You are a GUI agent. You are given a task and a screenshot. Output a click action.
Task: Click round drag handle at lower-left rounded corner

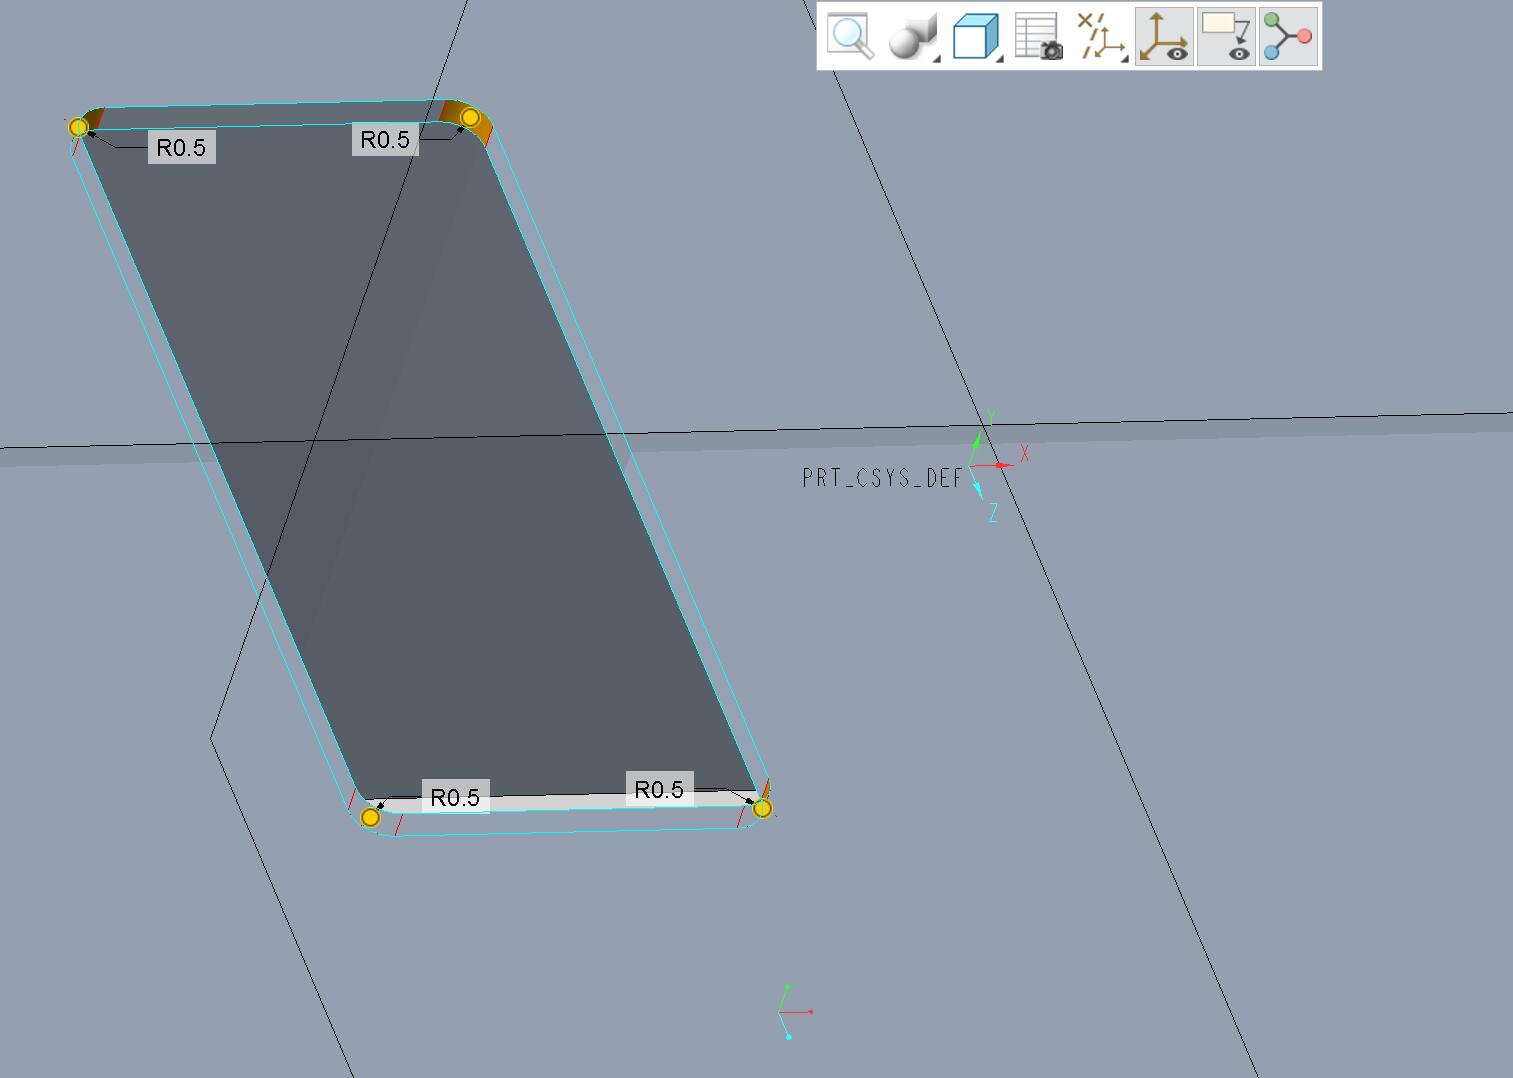[370, 817]
